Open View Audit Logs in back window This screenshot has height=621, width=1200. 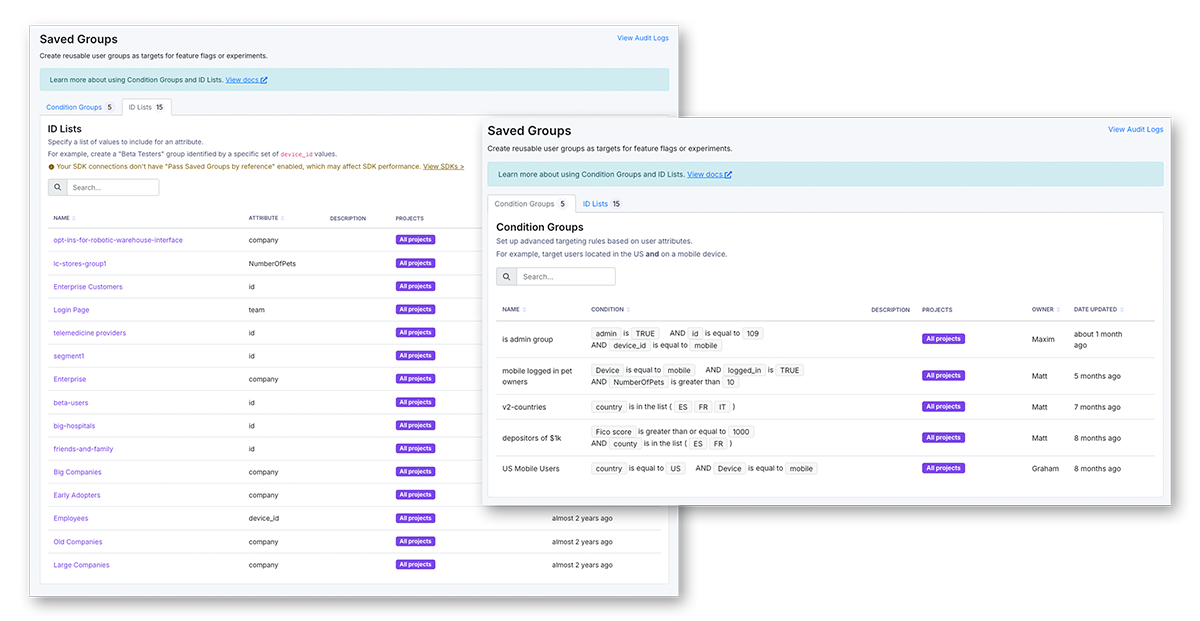tap(643, 38)
